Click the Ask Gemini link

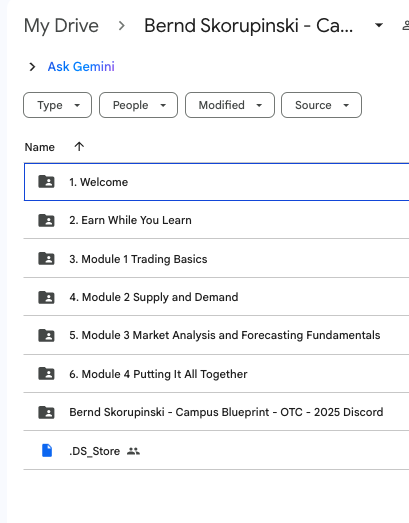click(x=81, y=67)
